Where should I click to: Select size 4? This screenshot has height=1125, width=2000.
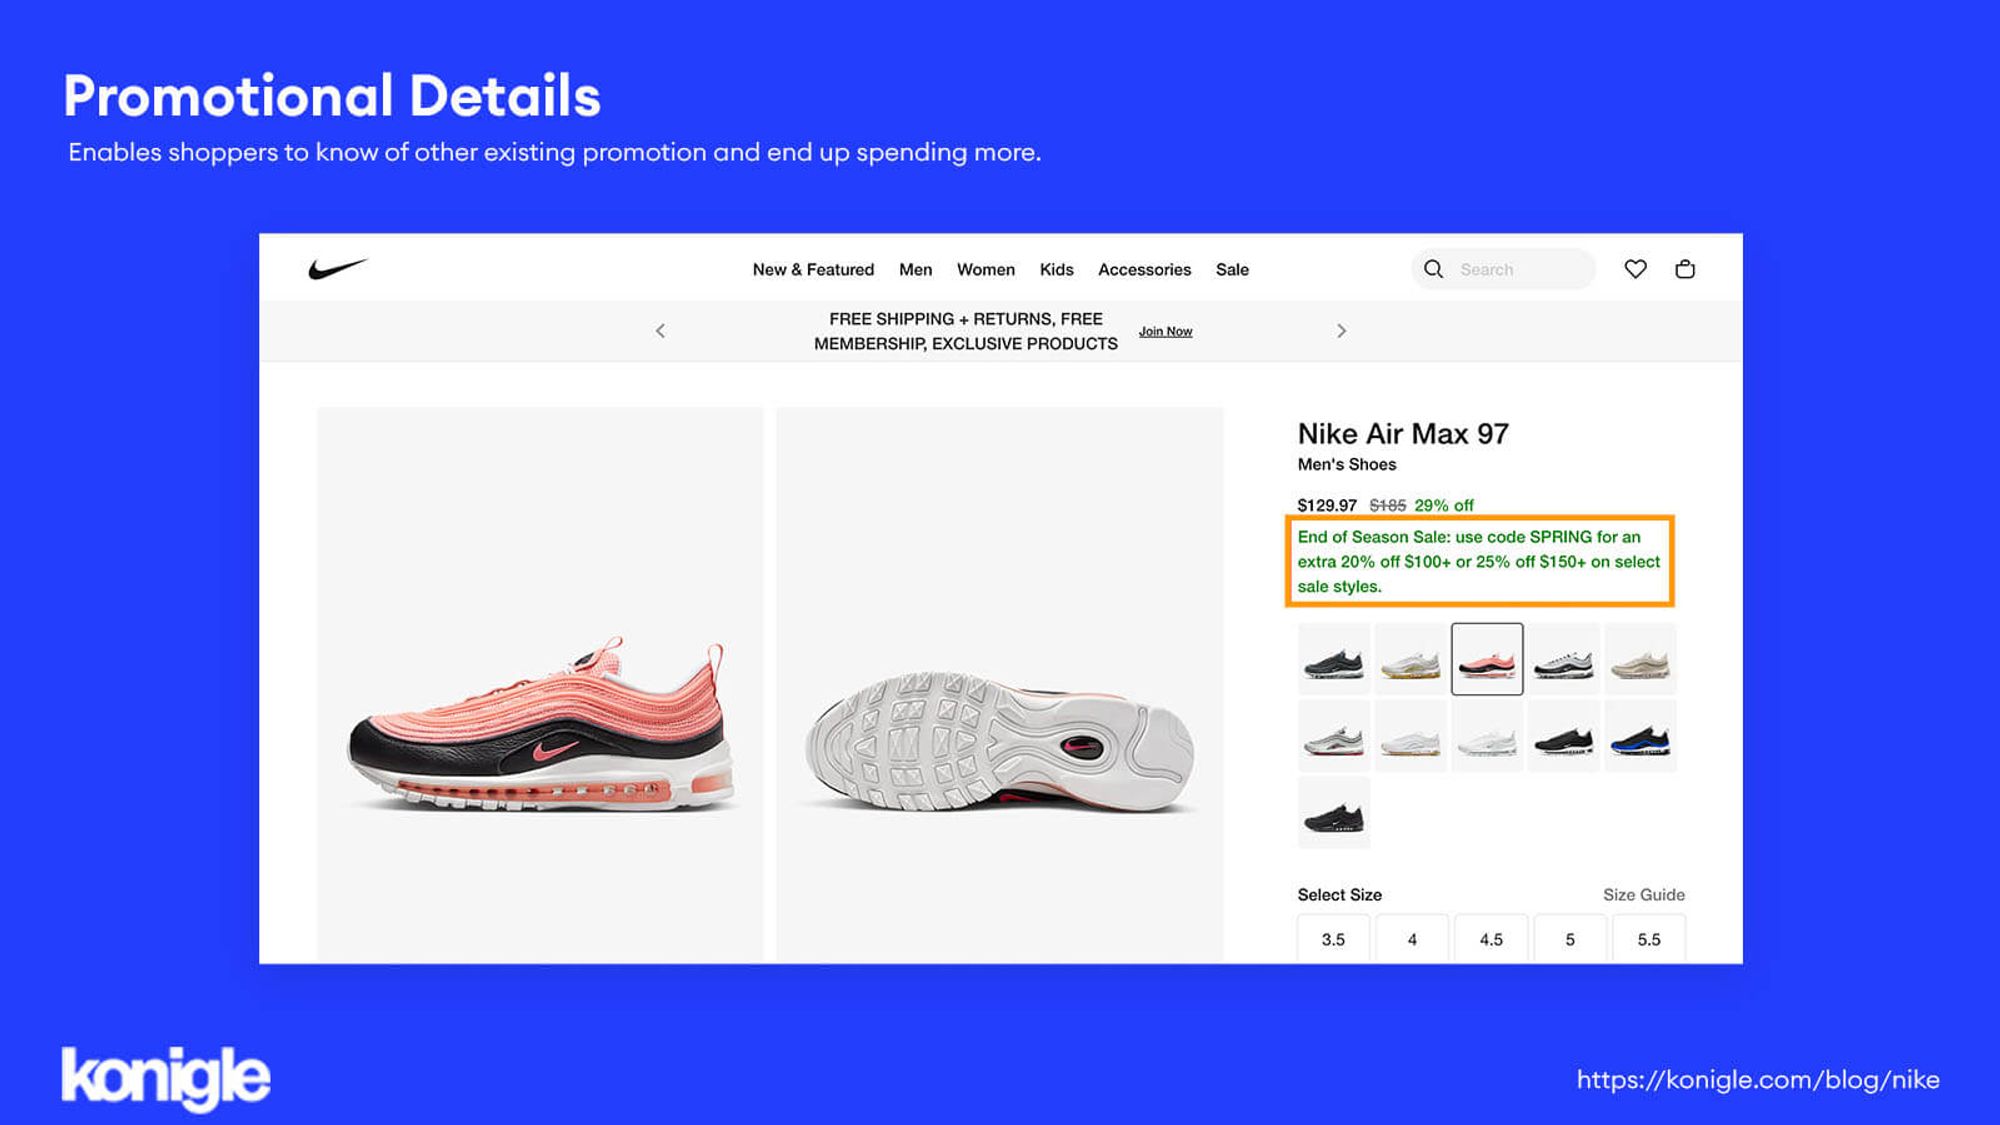[x=1412, y=939]
